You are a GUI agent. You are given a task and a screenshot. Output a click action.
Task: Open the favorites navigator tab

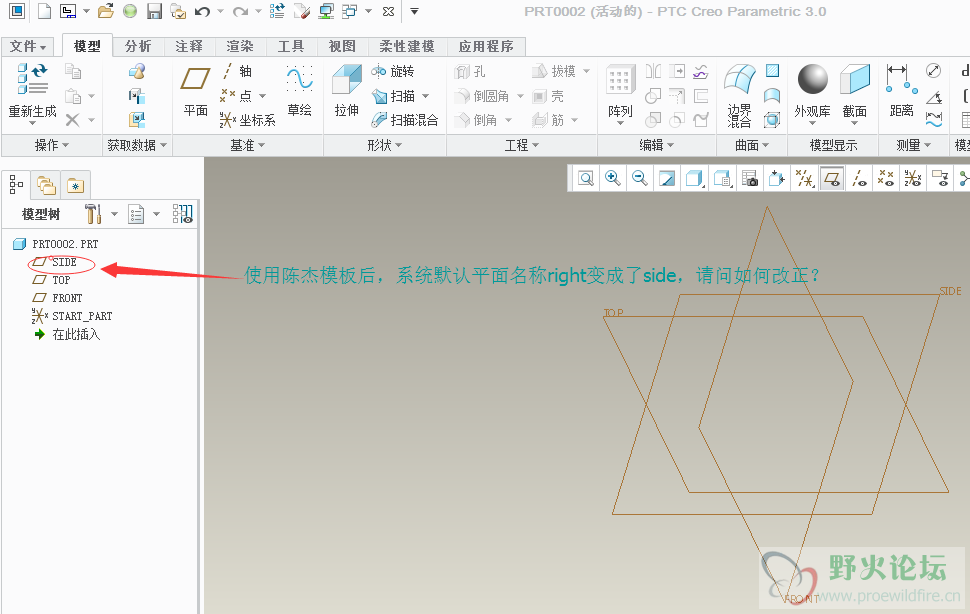tap(75, 185)
